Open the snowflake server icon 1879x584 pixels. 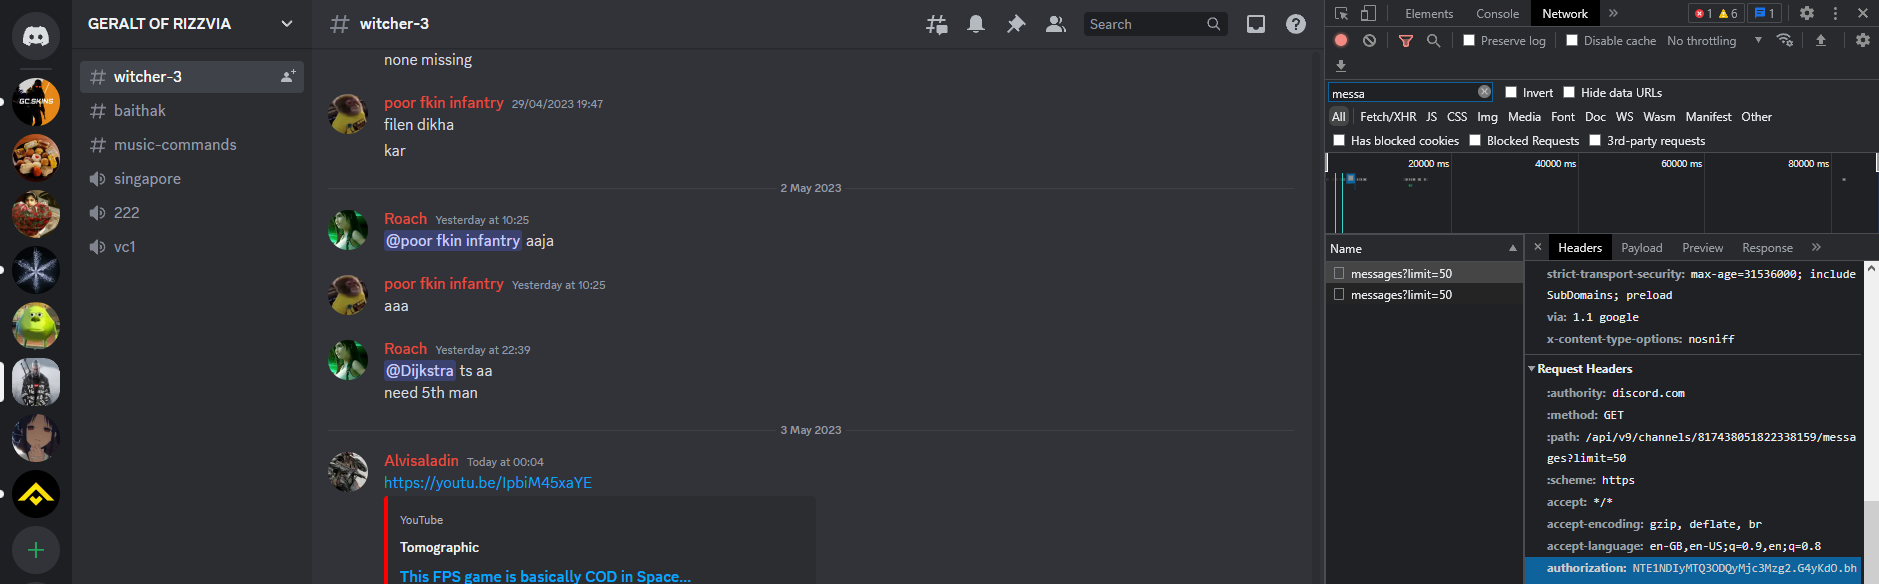[36, 270]
